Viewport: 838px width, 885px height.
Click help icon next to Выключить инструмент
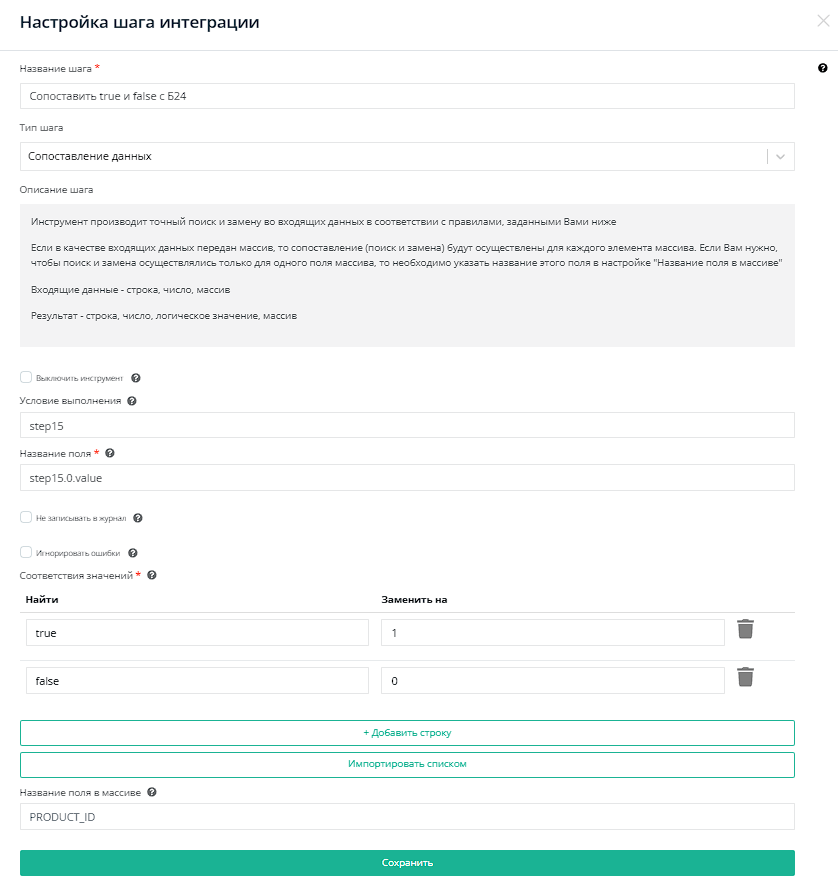tap(136, 379)
